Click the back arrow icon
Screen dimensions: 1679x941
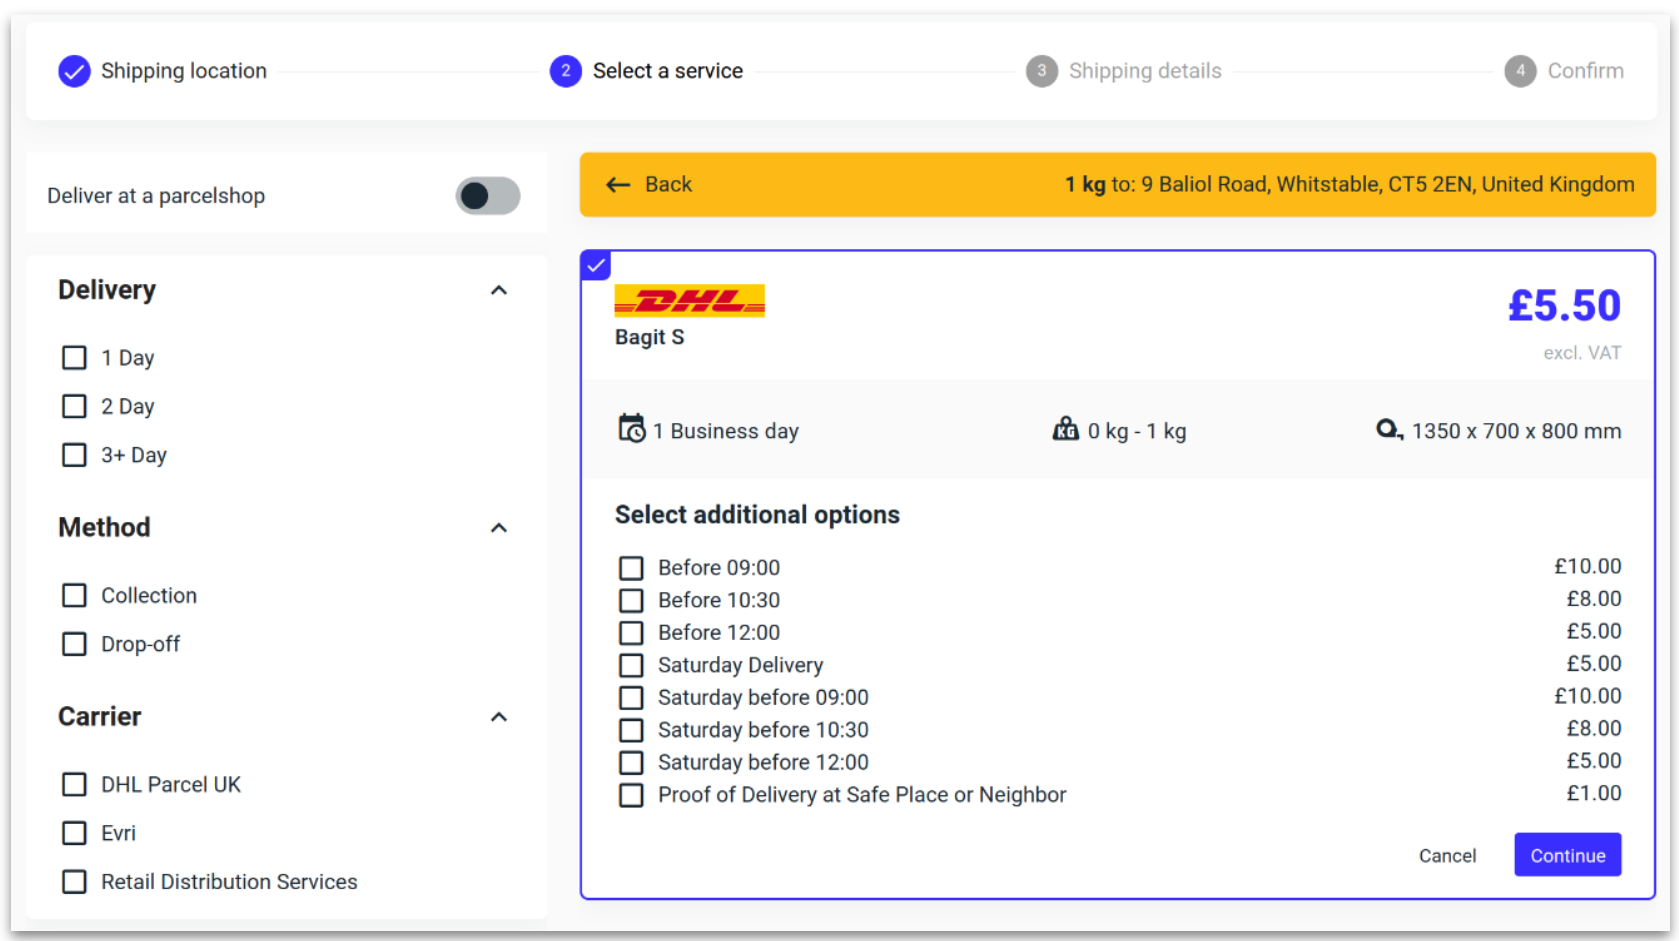point(618,185)
